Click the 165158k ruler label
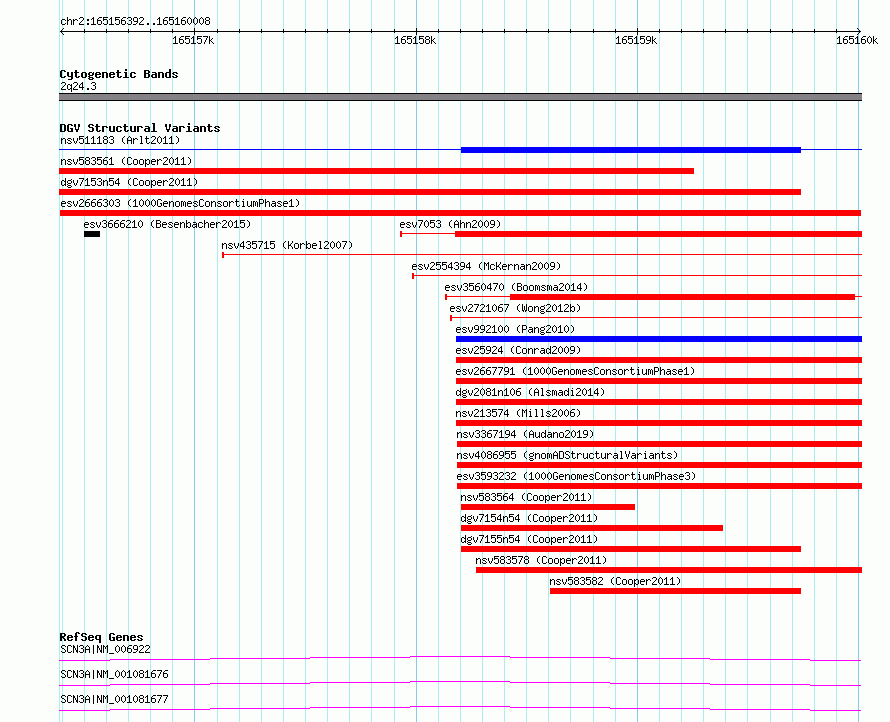 (x=415, y=40)
